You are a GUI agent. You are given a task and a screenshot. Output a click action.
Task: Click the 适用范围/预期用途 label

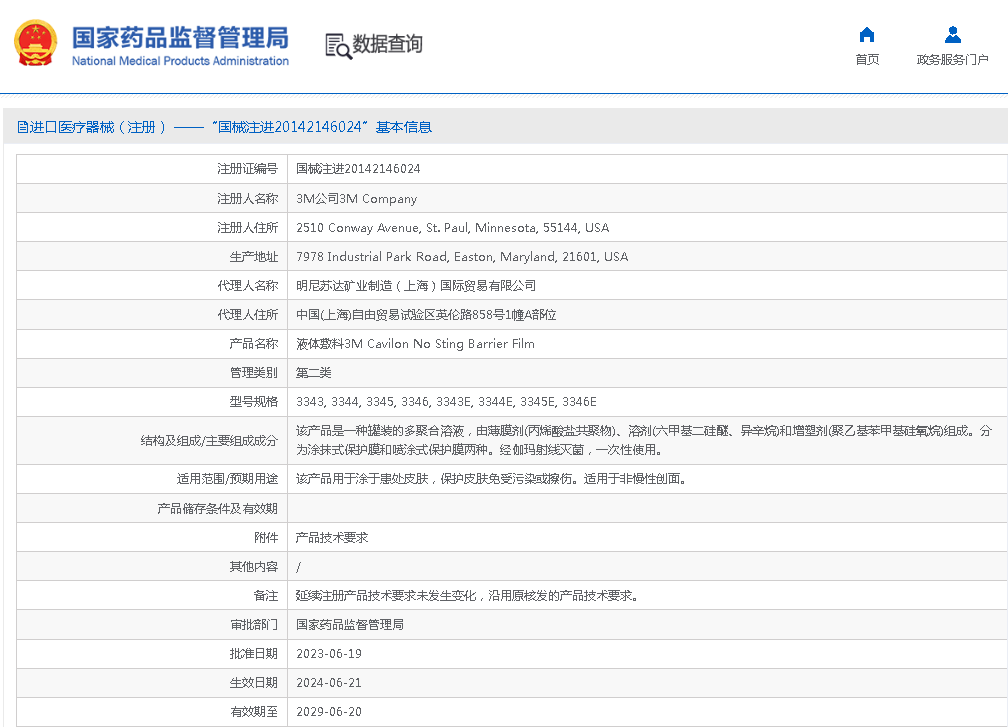pyautogui.click(x=228, y=479)
